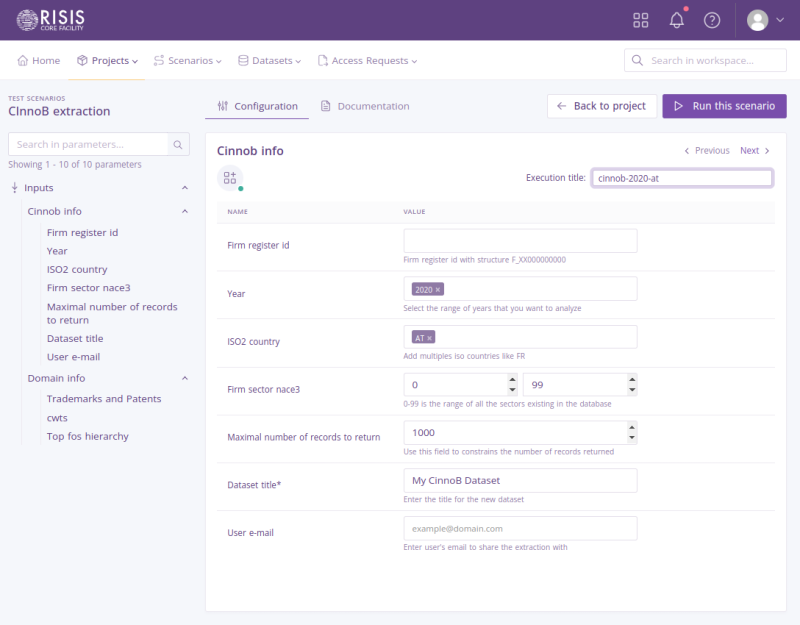Increase maximal number of records stepper
800x625 pixels.
(631, 428)
